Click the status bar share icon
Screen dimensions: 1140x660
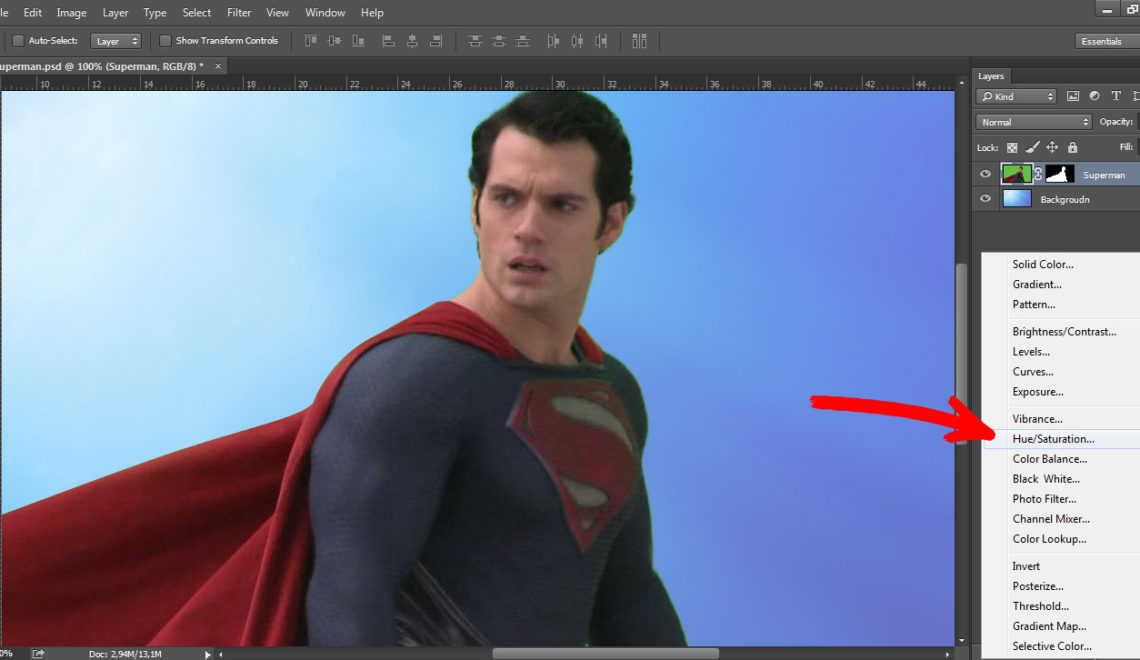(38, 654)
